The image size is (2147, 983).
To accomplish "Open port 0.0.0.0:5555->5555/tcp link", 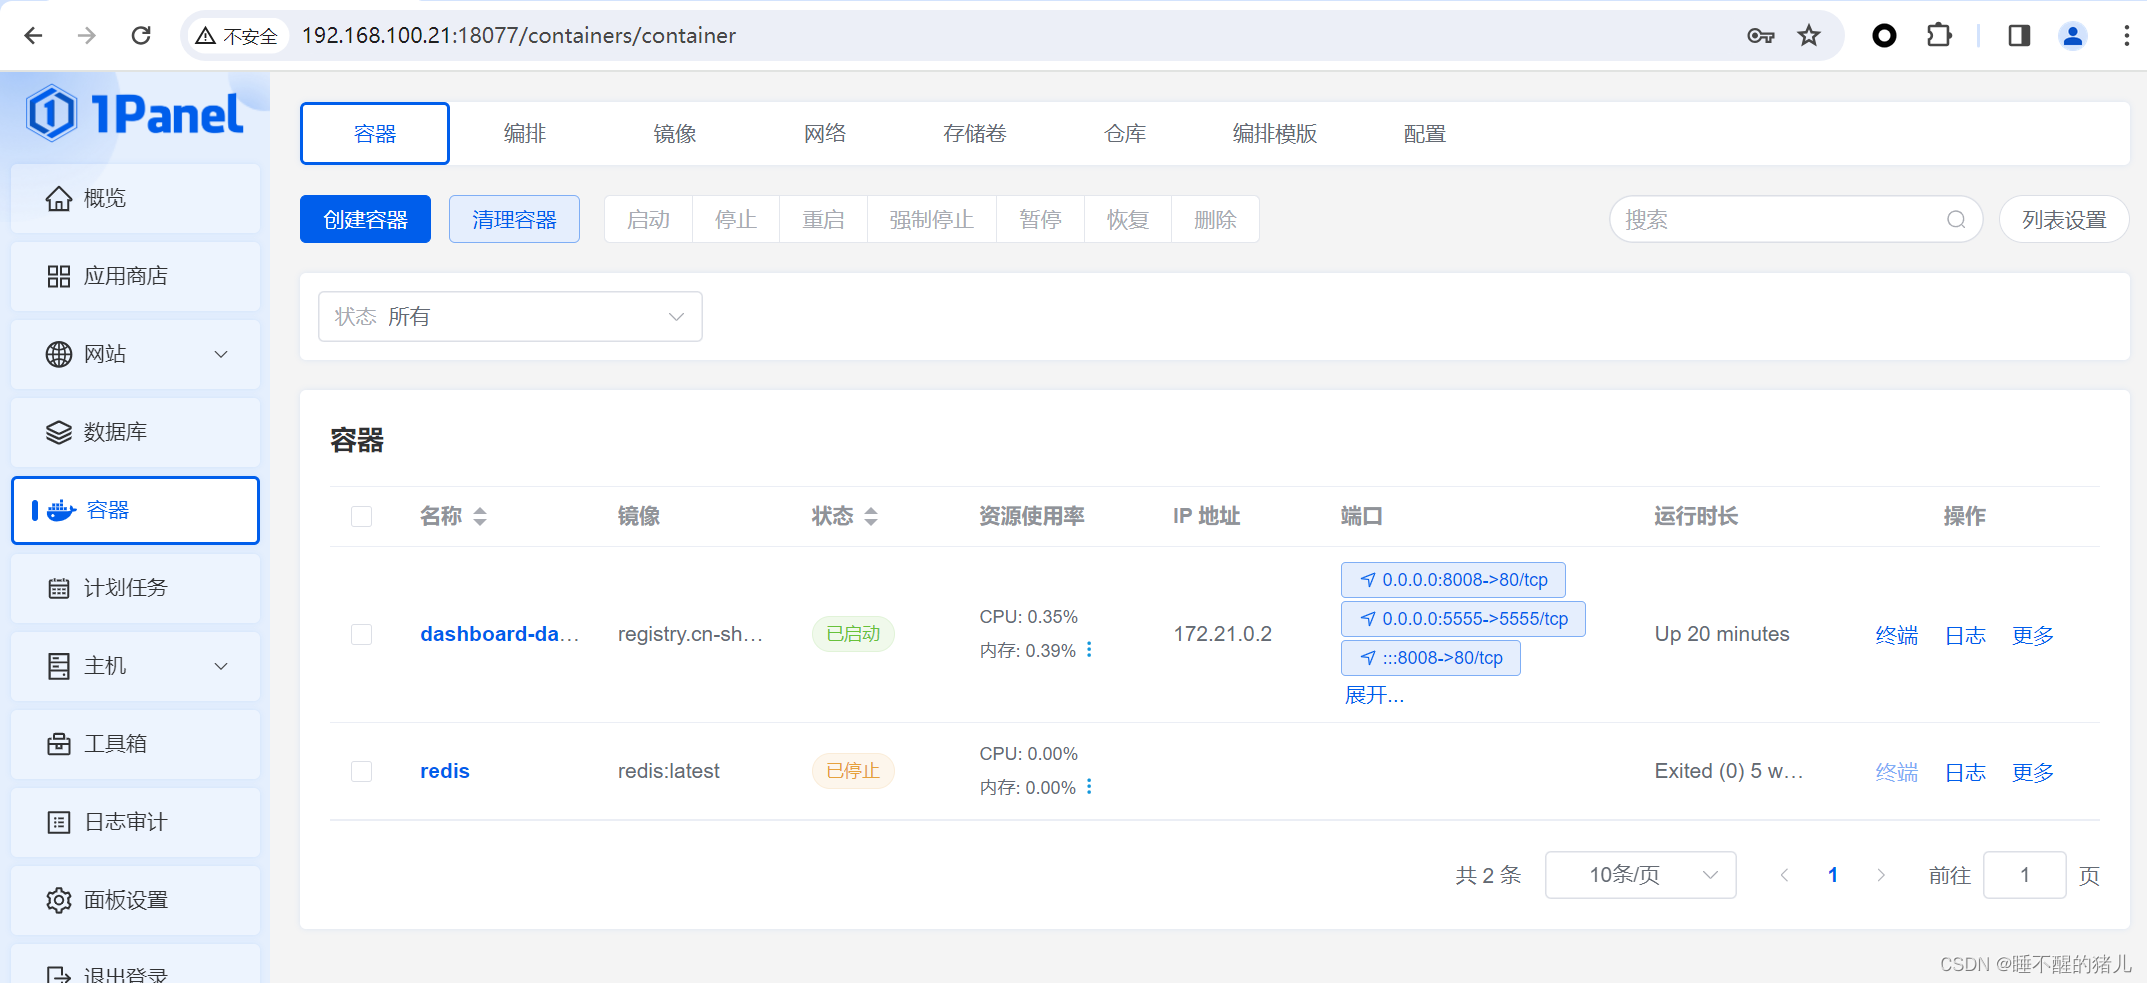I will pyautogui.click(x=1463, y=619).
